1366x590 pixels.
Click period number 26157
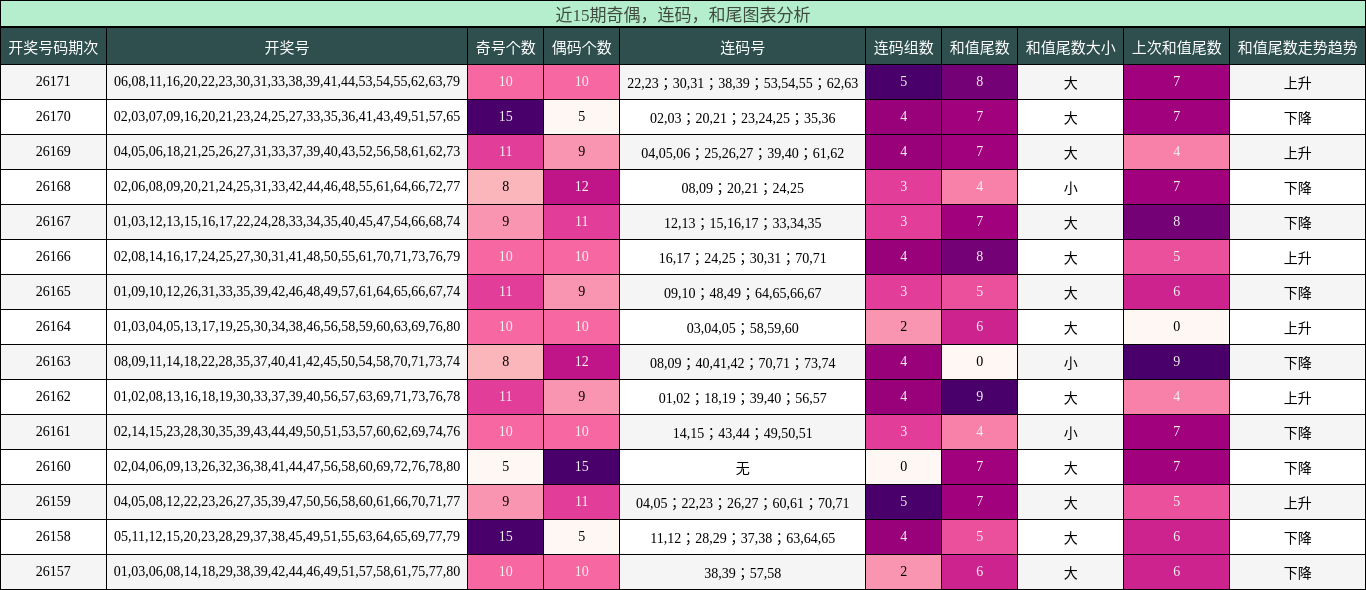(53, 571)
